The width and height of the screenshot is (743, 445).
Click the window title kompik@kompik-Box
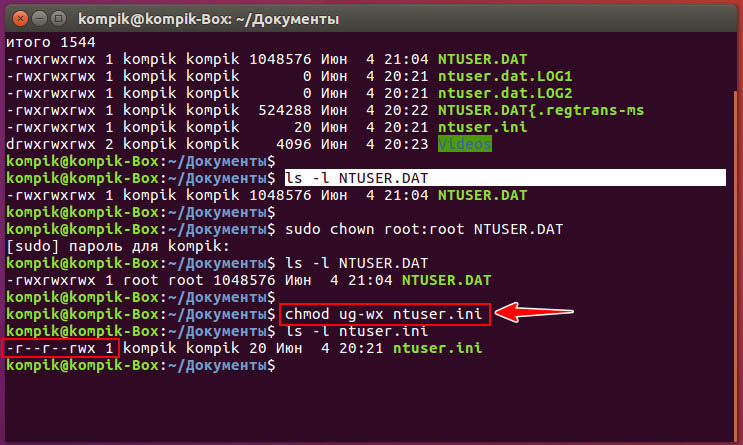(x=208, y=19)
